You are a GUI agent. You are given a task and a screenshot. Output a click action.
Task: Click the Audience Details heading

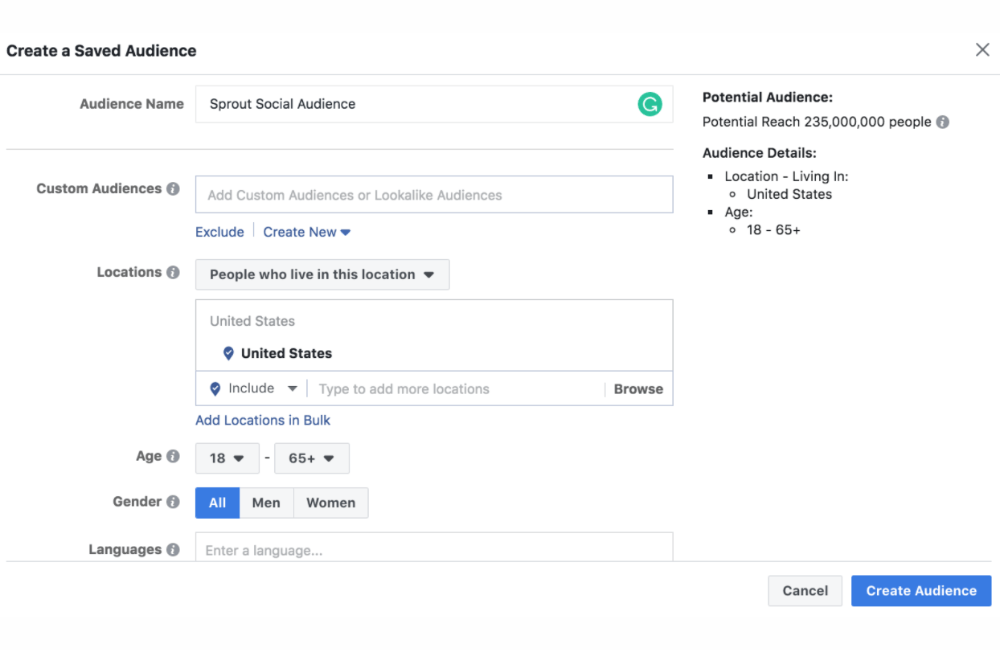click(759, 153)
